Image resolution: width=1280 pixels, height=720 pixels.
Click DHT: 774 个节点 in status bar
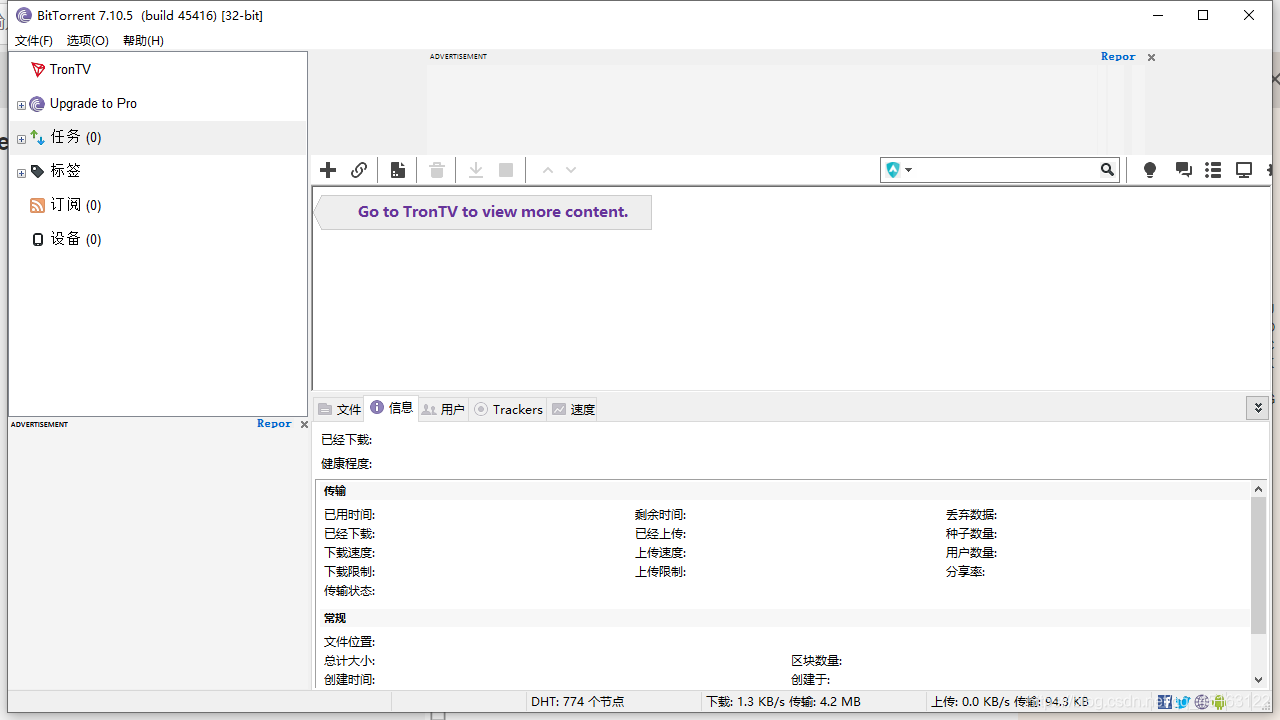[578, 702]
